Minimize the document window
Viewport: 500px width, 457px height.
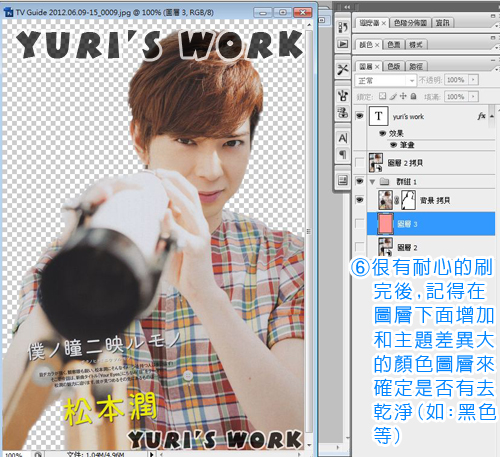coord(263,13)
